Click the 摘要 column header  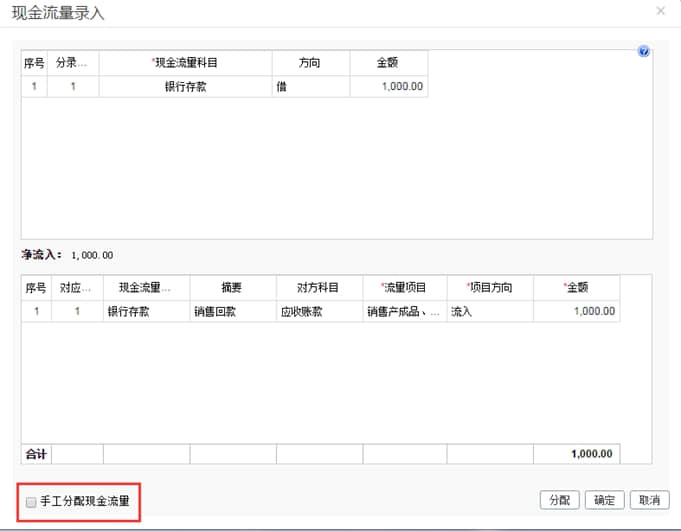point(233,287)
